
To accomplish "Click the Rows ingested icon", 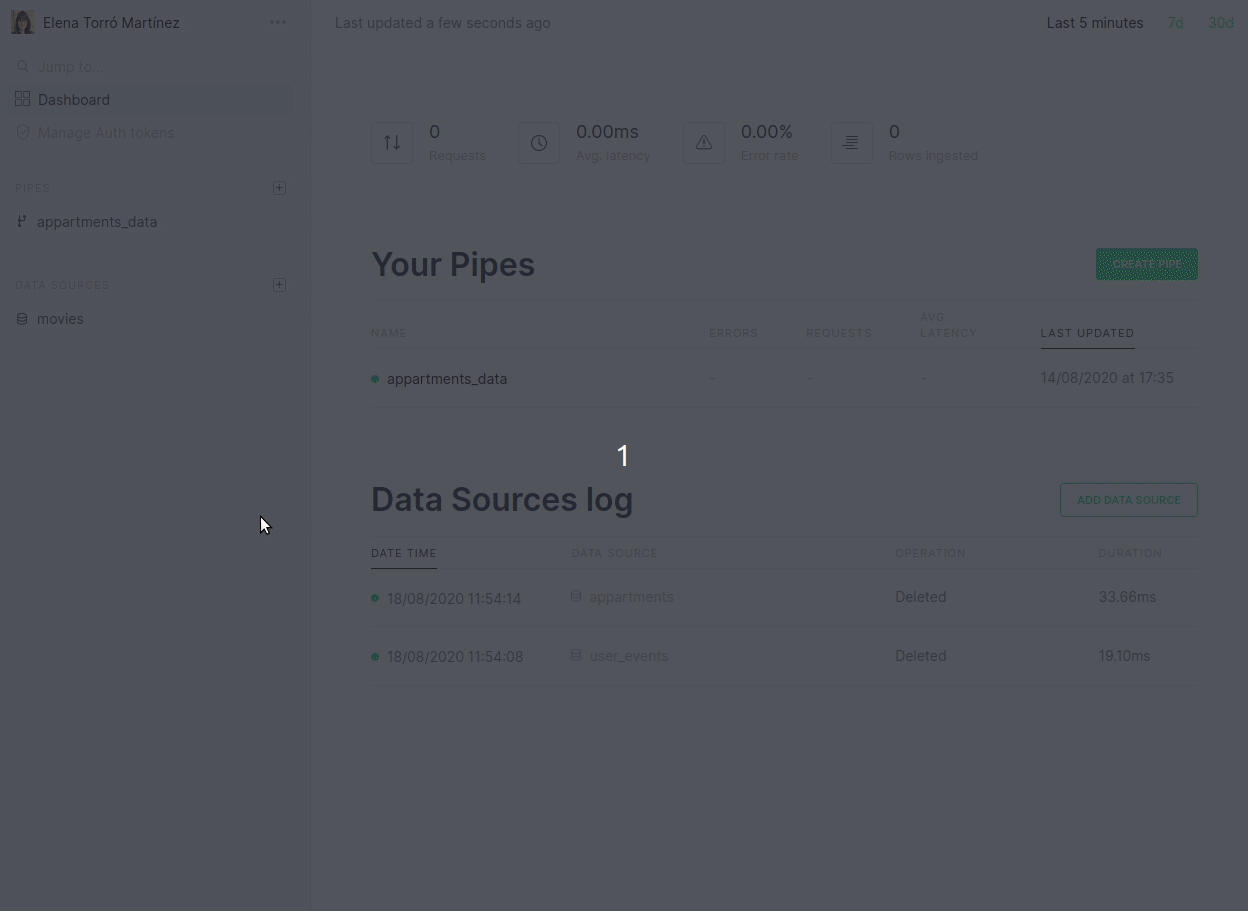I will click(851, 143).
